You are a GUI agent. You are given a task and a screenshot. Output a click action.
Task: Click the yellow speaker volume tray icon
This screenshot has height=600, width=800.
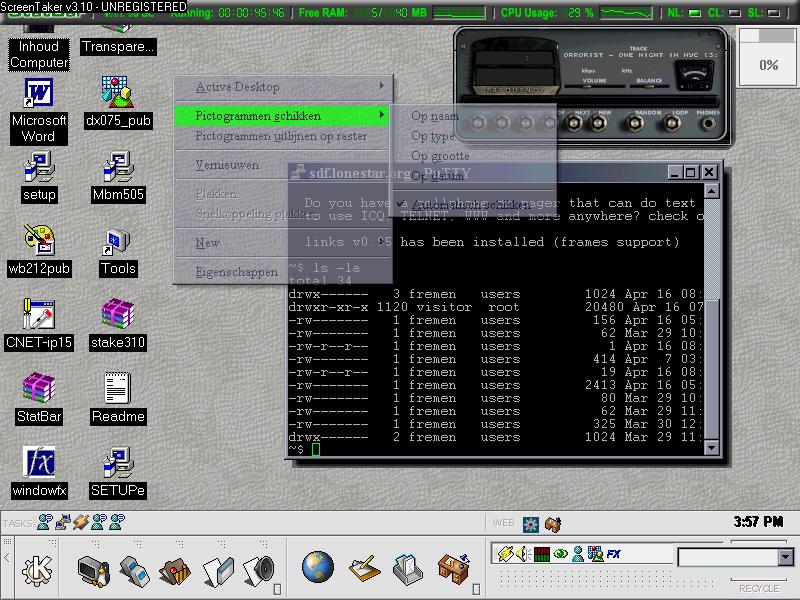pos(523,554)
